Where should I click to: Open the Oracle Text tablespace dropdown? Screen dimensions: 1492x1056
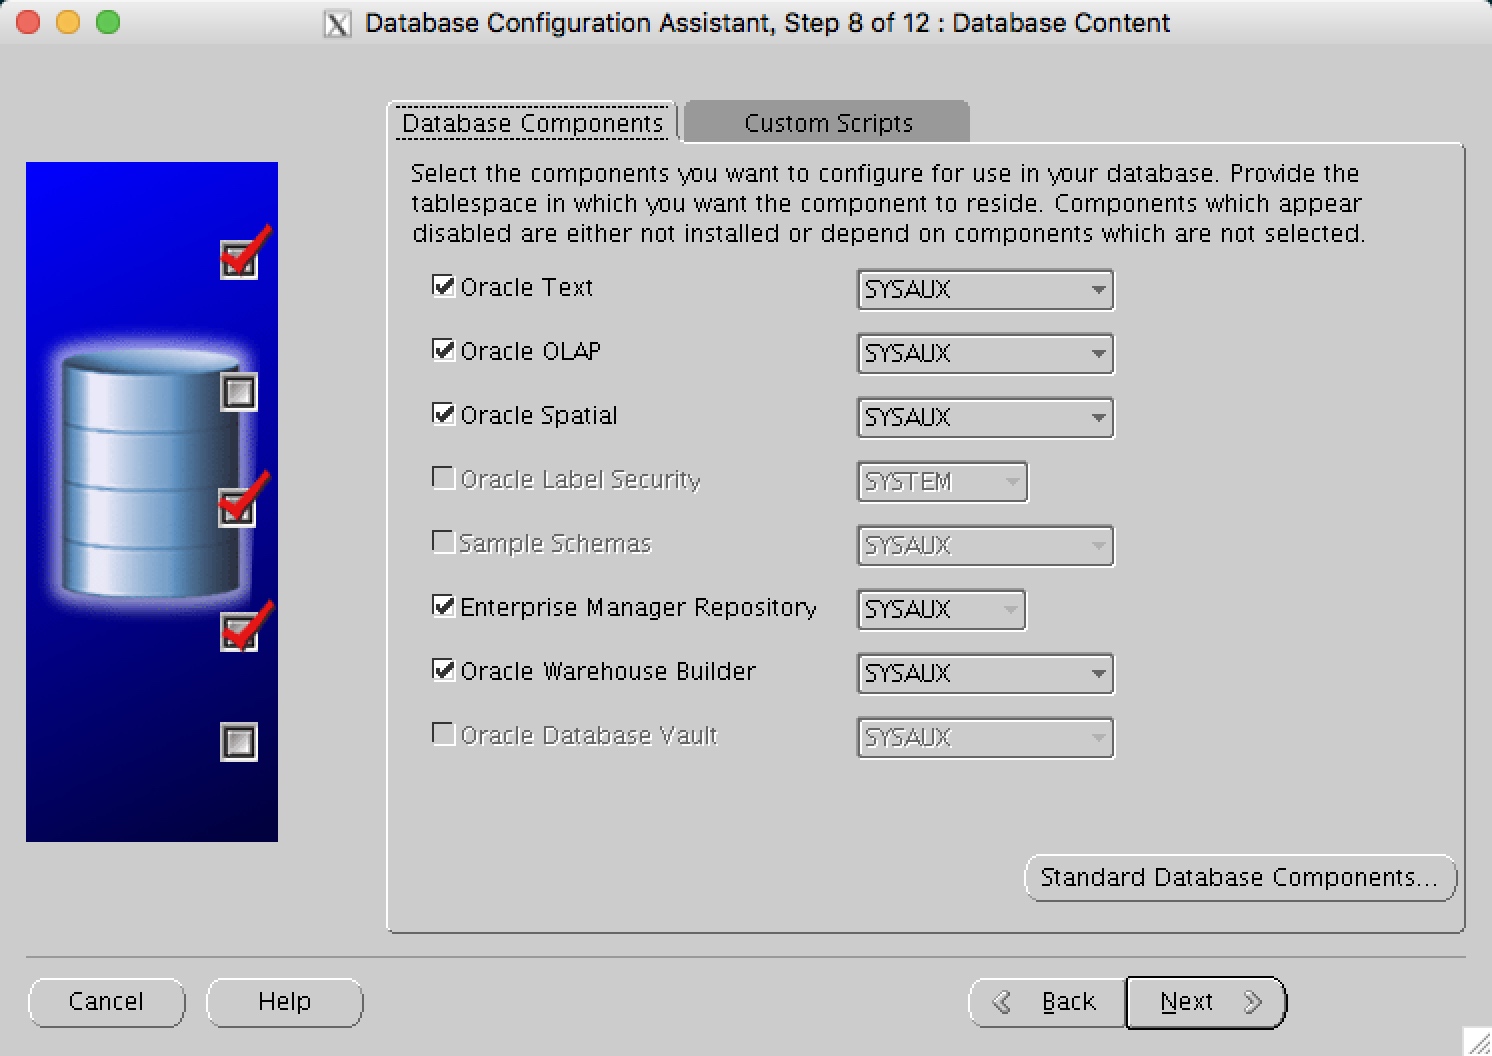coord(985,289)
